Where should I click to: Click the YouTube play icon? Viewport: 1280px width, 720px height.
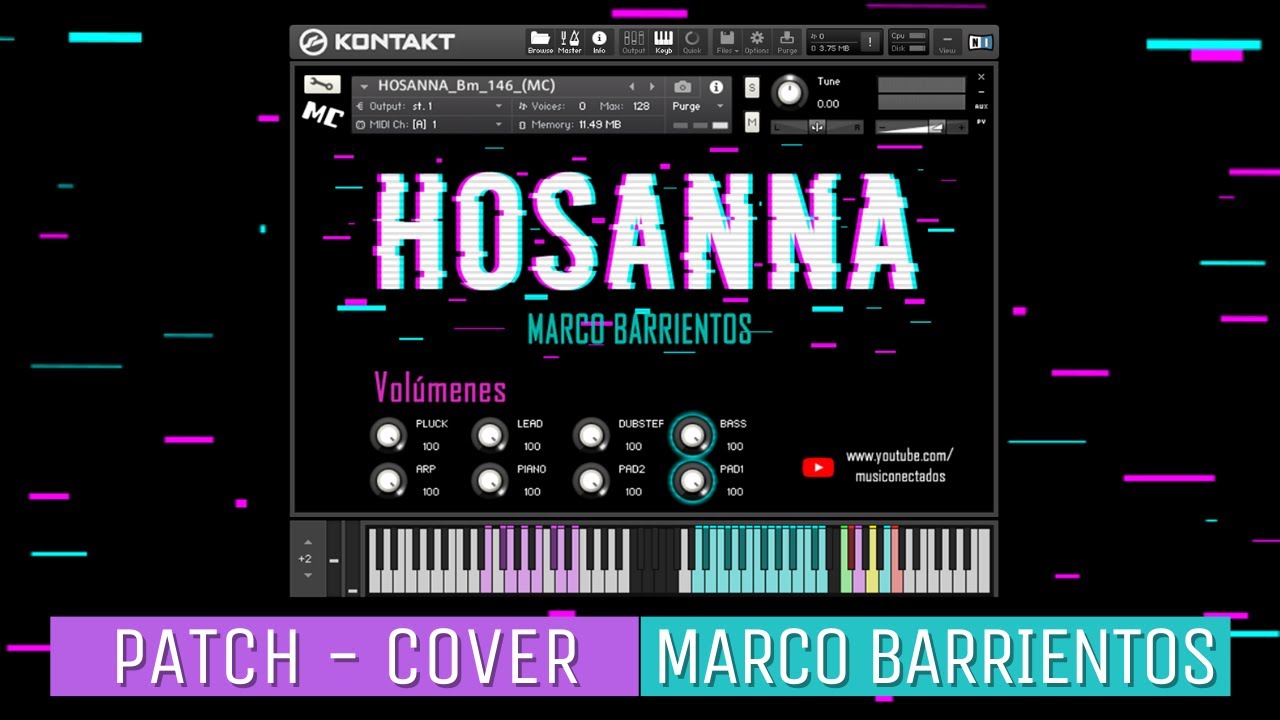tap(818, 467)
